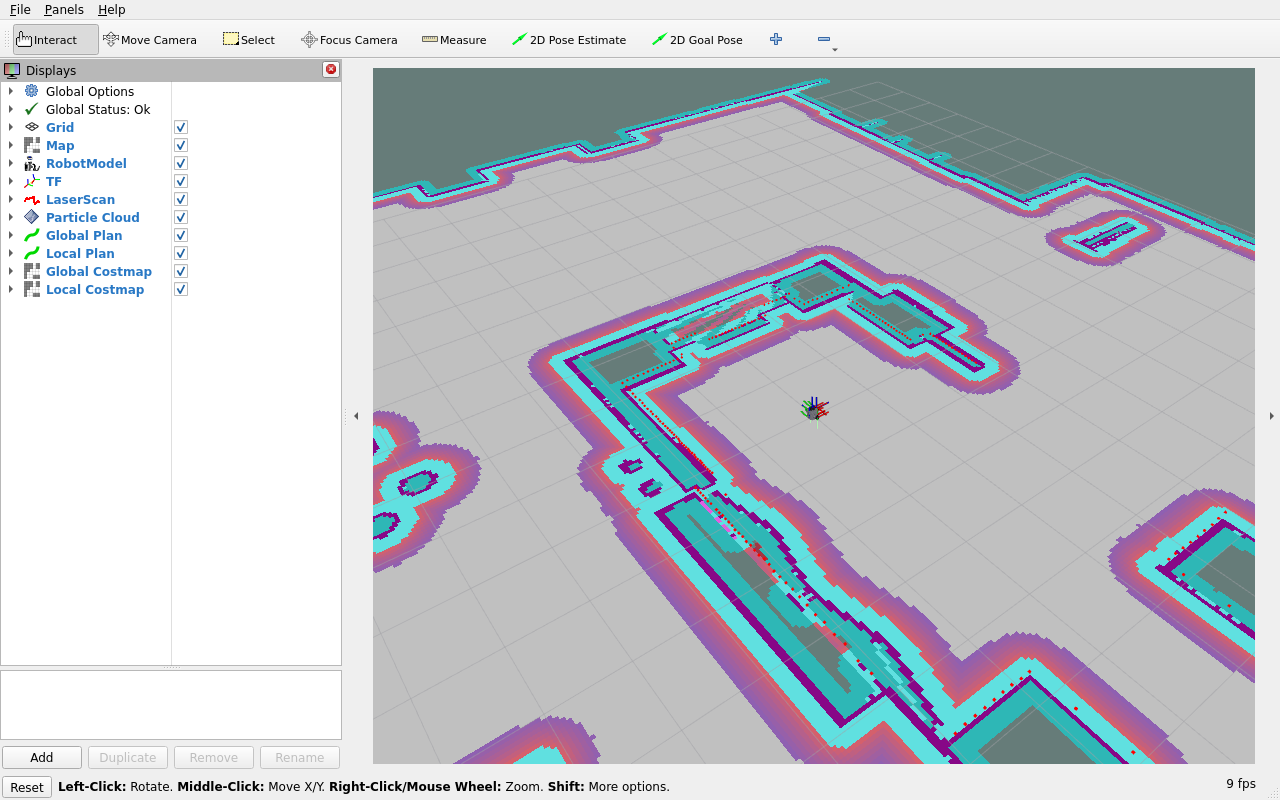Choose the Select tool
The height and width of the screenshot is (800, 1280).
tap(249, 40)
